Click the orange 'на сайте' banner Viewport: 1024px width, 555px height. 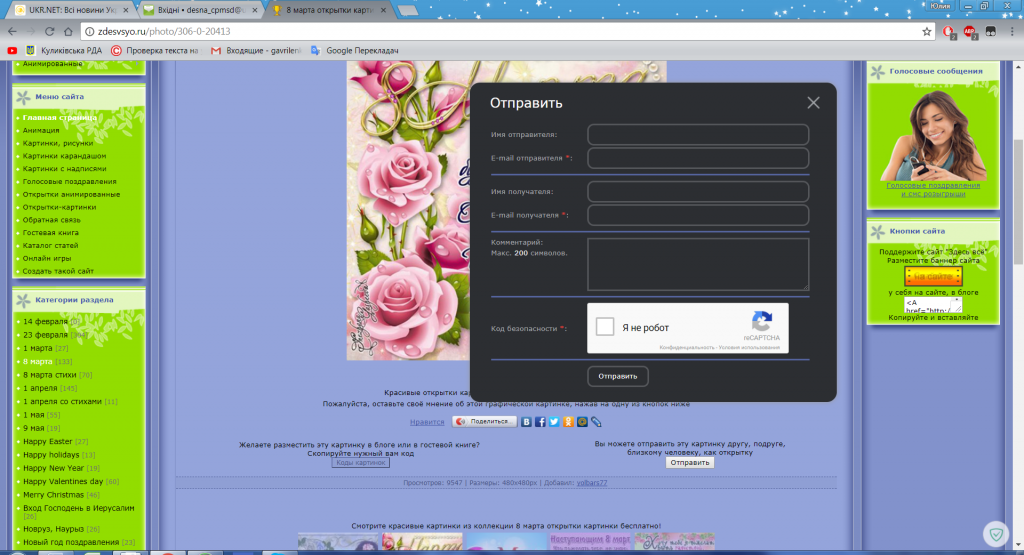coord(933,276)
